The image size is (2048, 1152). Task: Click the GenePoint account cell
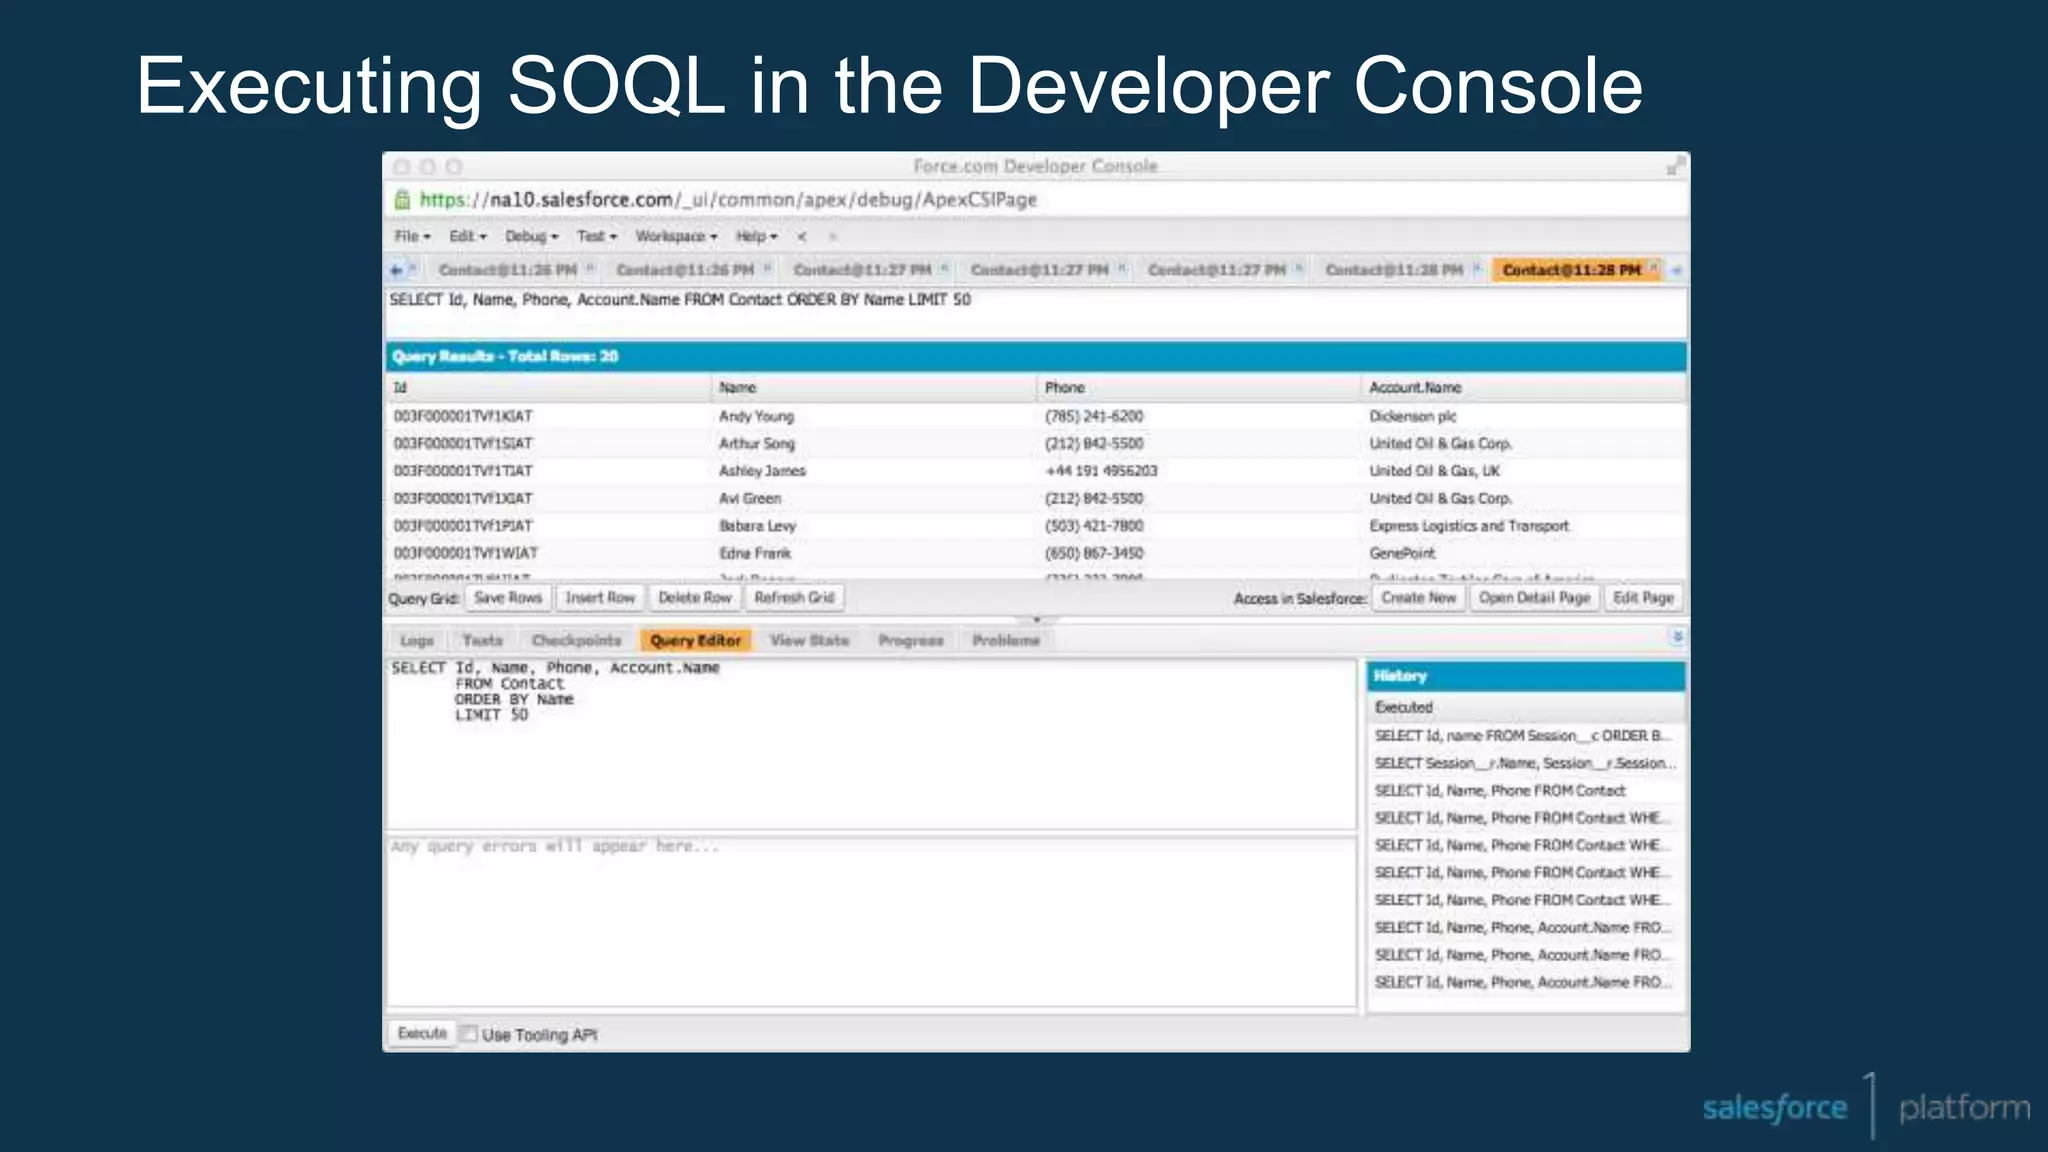1402,553
